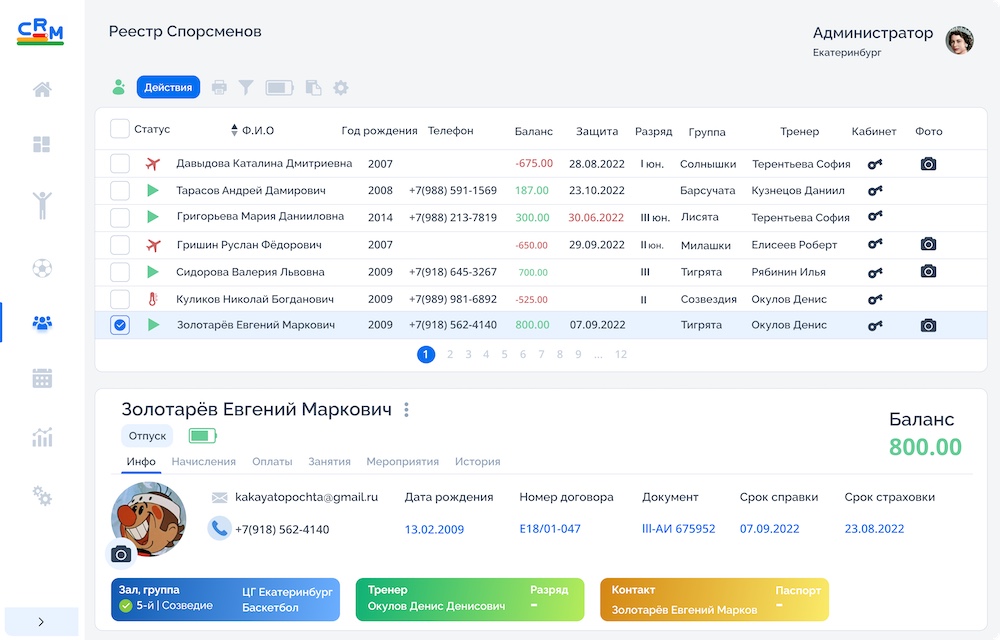Click the copy documents toolbar icon
This screenshot has height=640, width=1000.
click(x=313, y=87)
